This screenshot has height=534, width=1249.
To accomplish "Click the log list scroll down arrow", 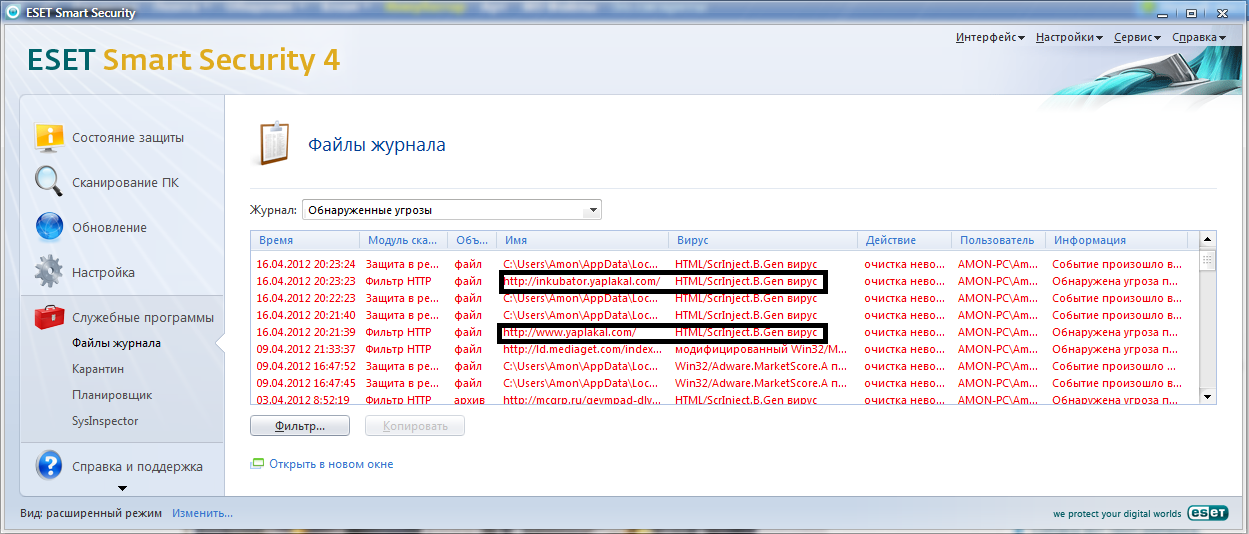I will pyautogui.click(x=1208, y=396).
